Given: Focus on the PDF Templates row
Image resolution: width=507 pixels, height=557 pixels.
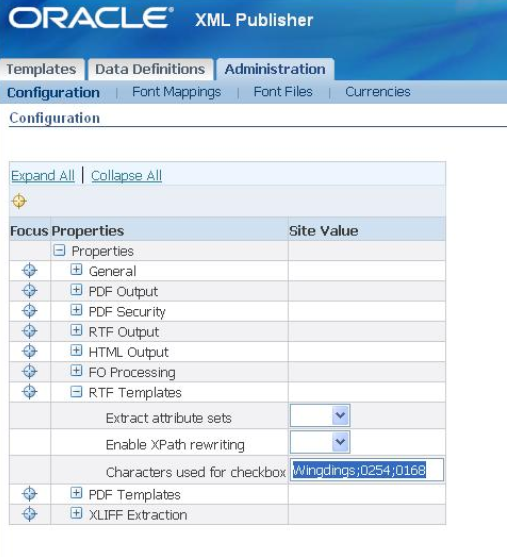Looking at the screenshot, I should (29, 494).
